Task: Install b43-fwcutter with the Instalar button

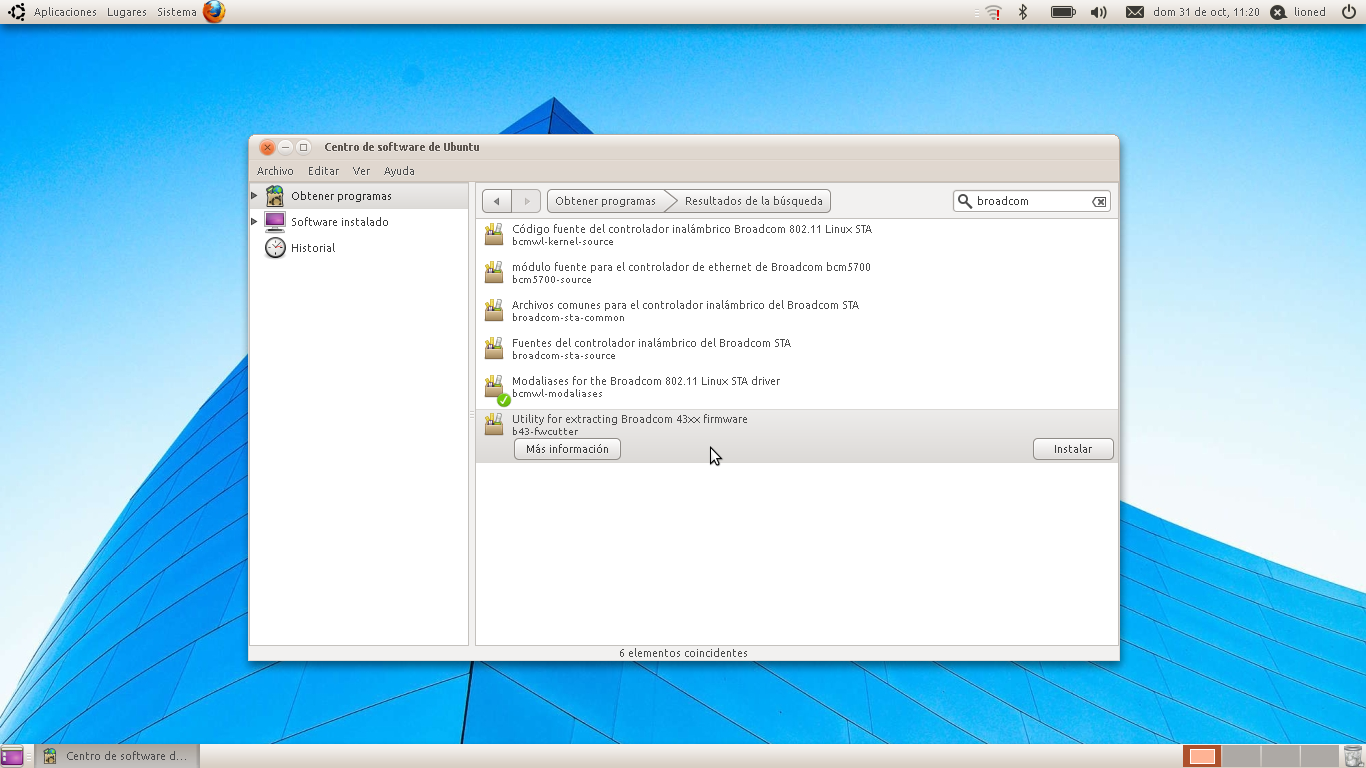Action: [x=1073, y=449]
